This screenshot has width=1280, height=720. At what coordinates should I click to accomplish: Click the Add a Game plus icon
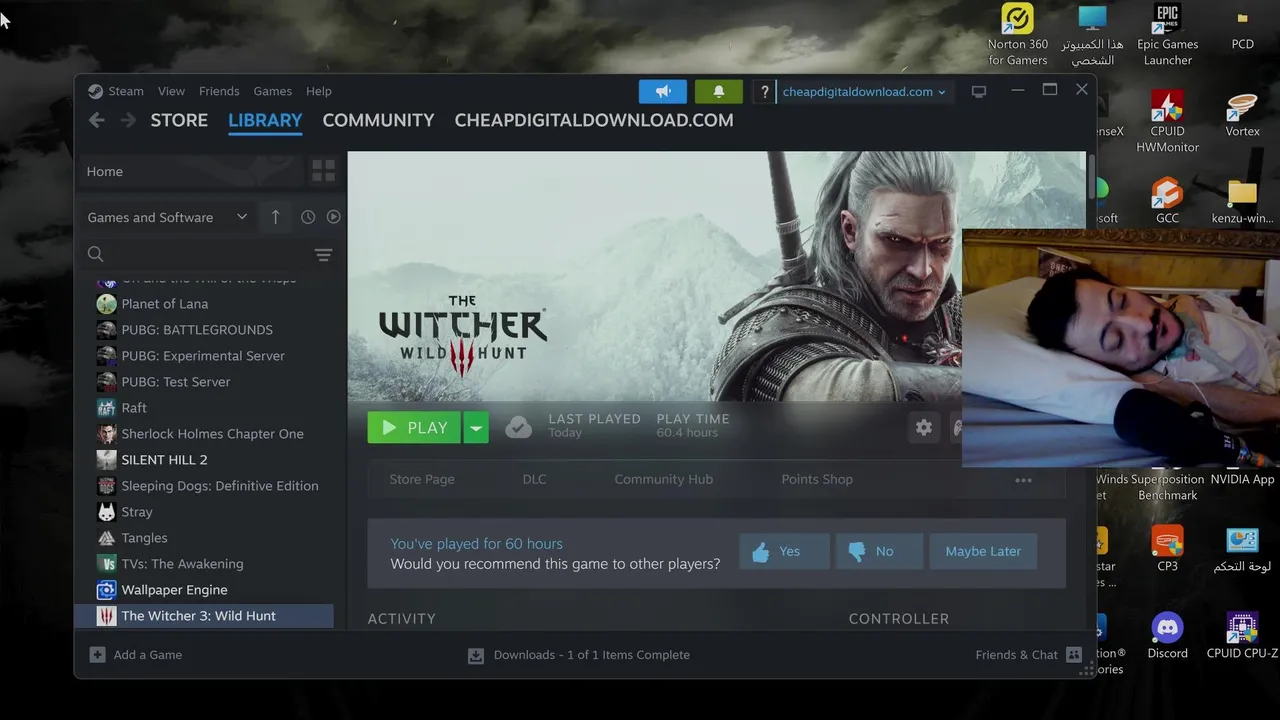click(x=97, y=655)
